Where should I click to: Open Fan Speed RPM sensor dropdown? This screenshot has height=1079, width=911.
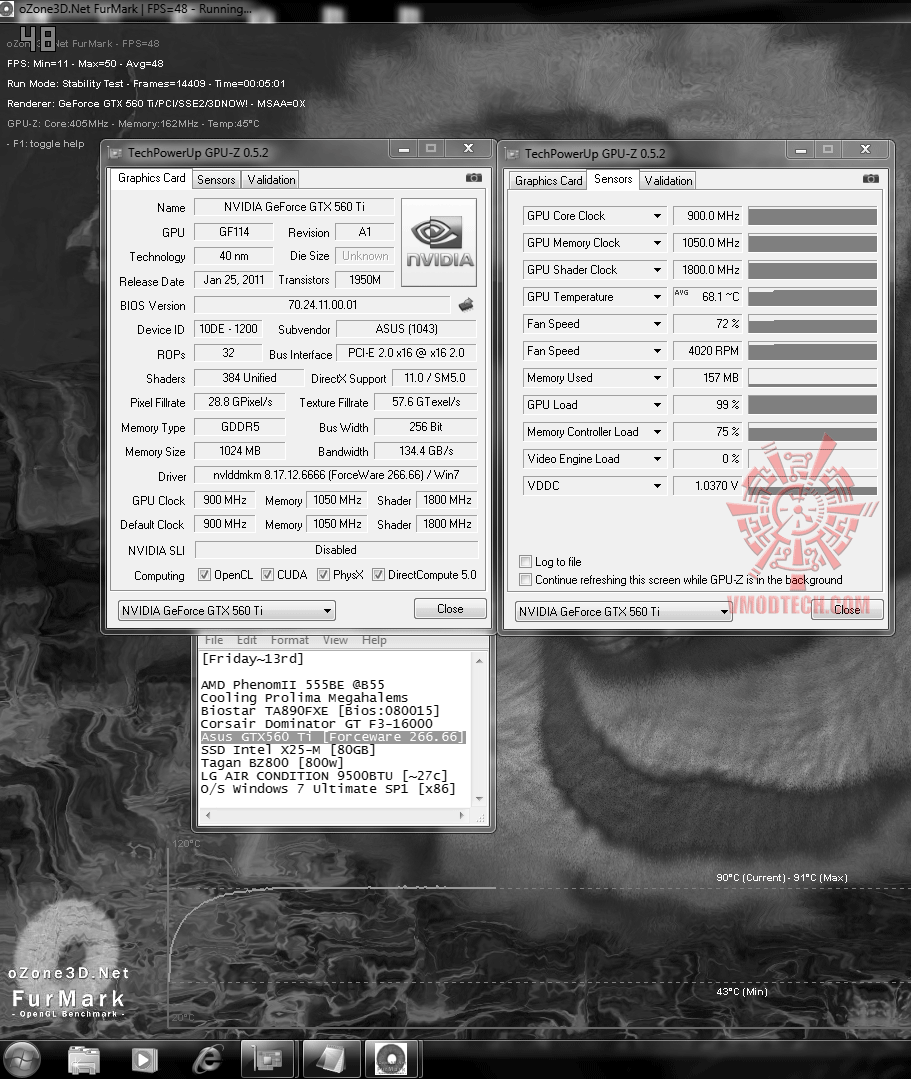(x=657, y=351)
